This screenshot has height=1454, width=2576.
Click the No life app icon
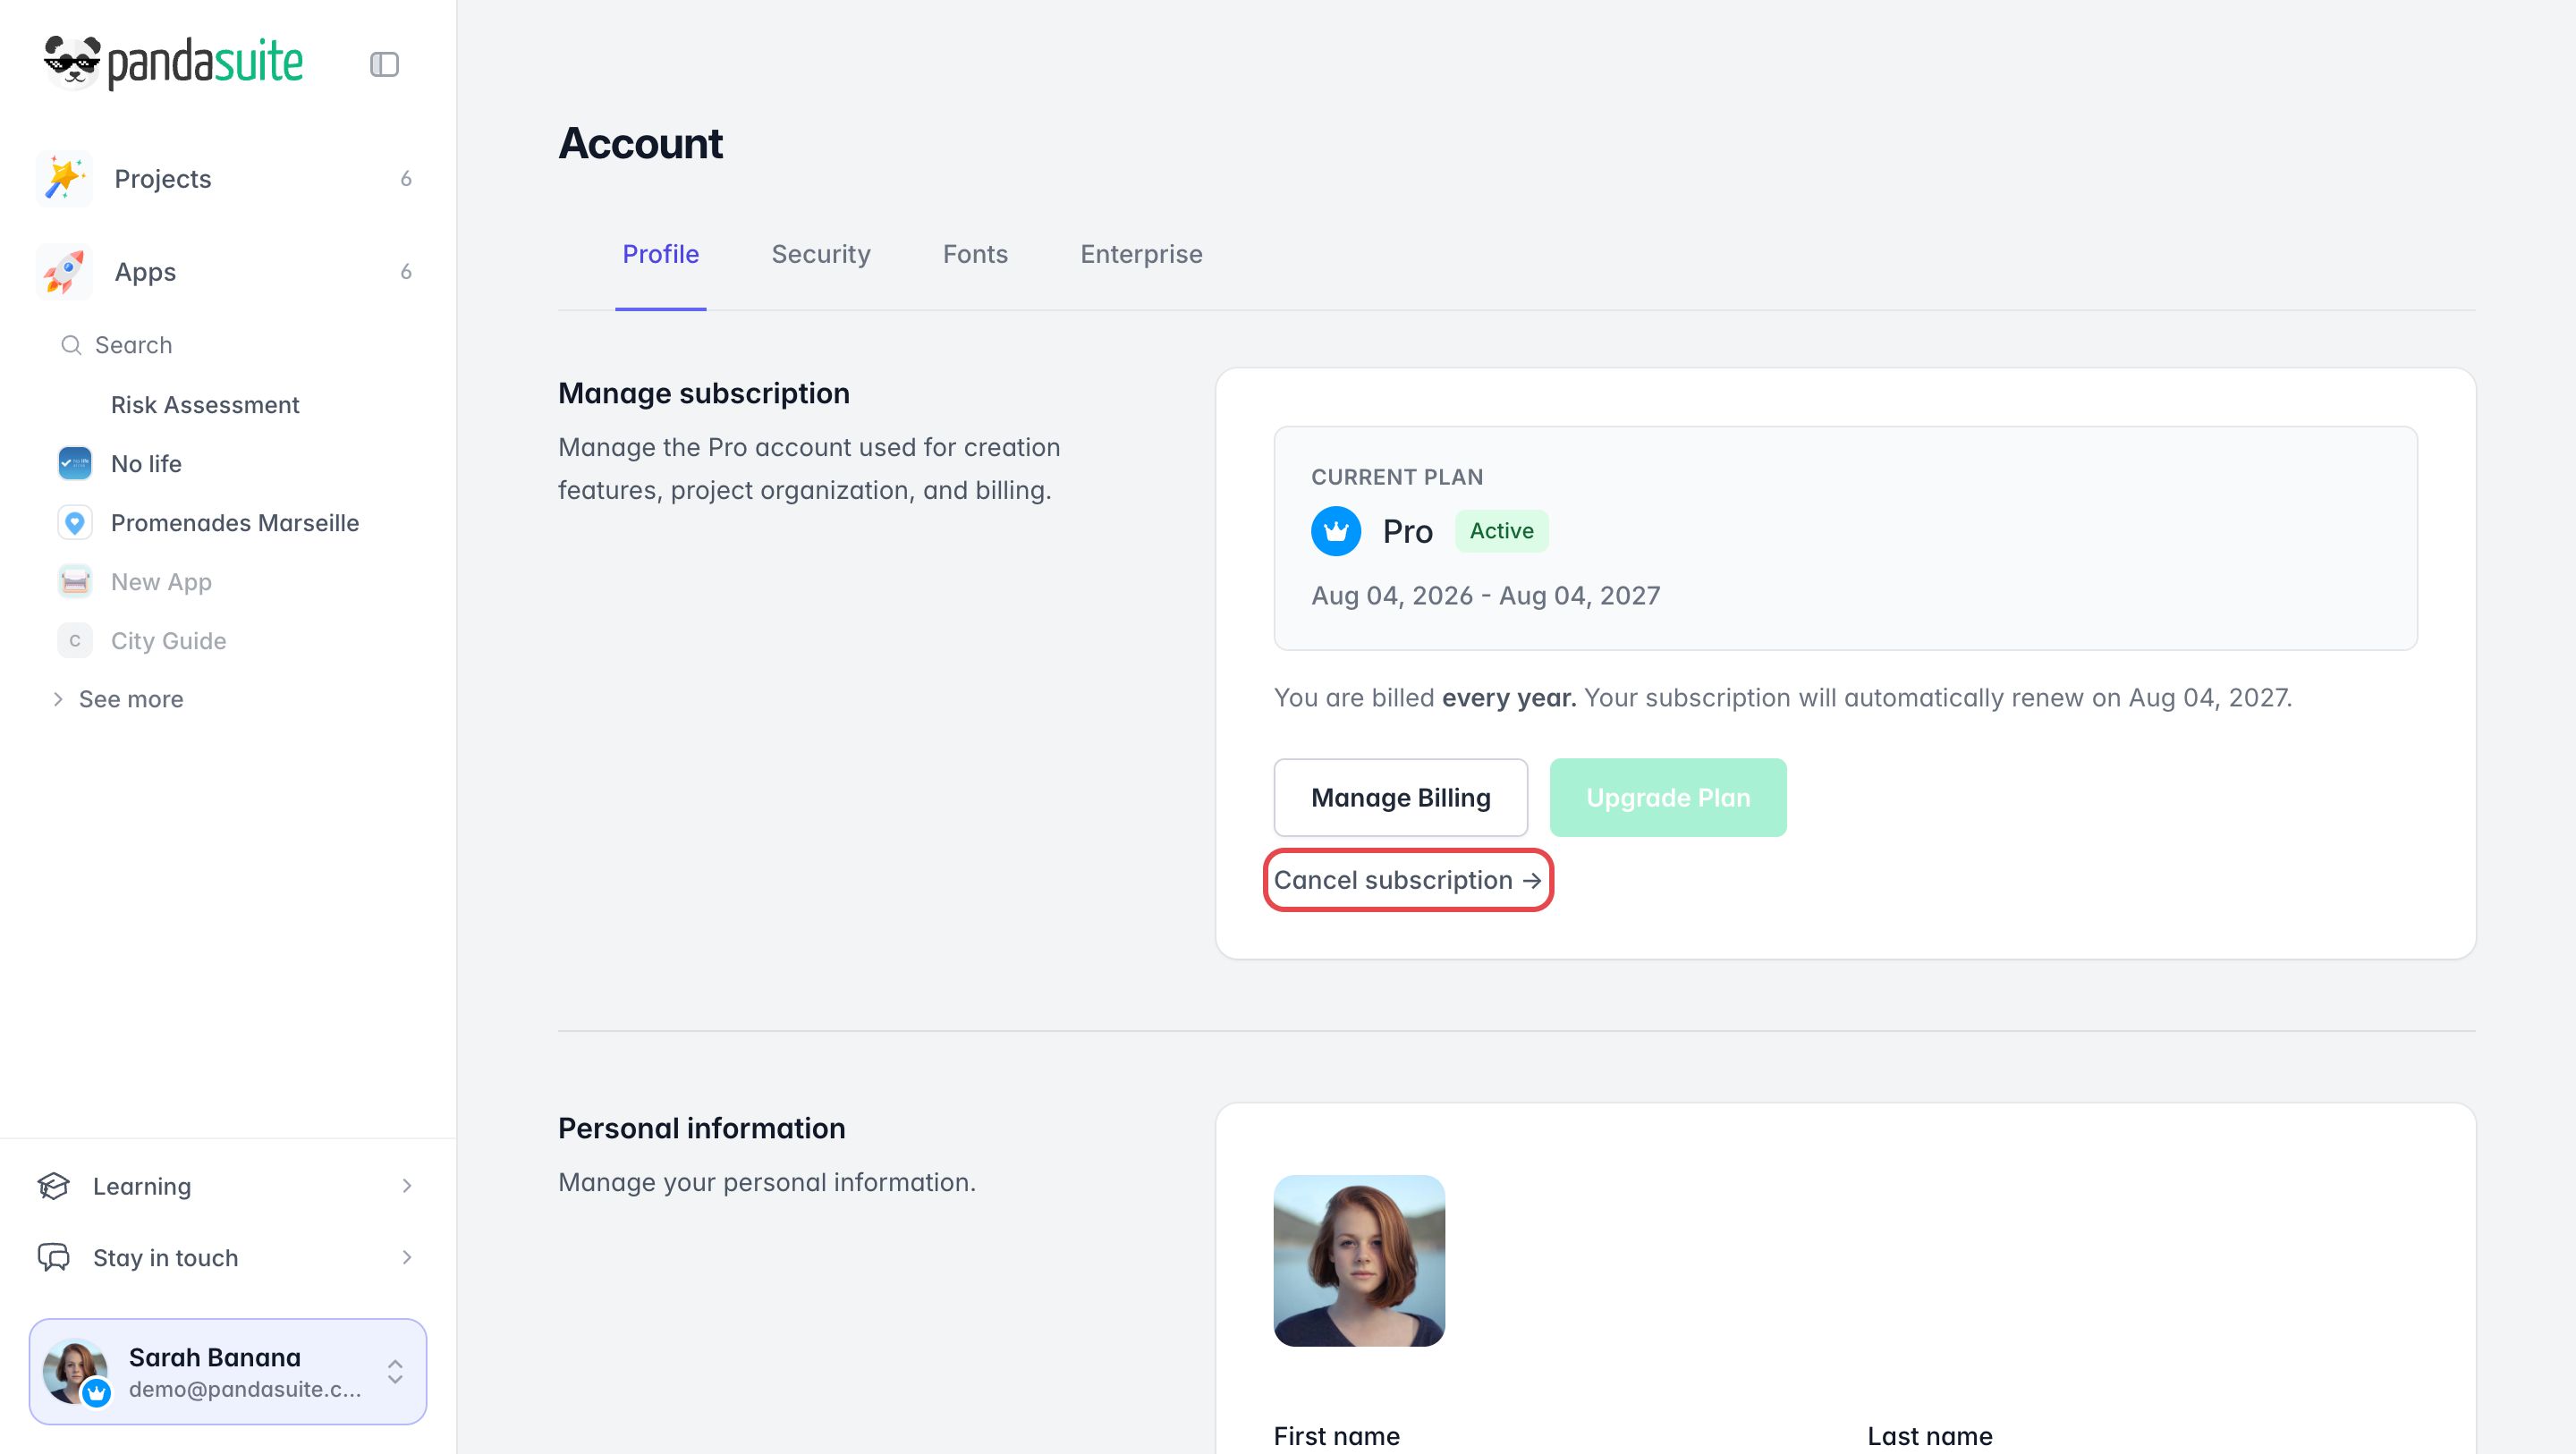[75, 464]
